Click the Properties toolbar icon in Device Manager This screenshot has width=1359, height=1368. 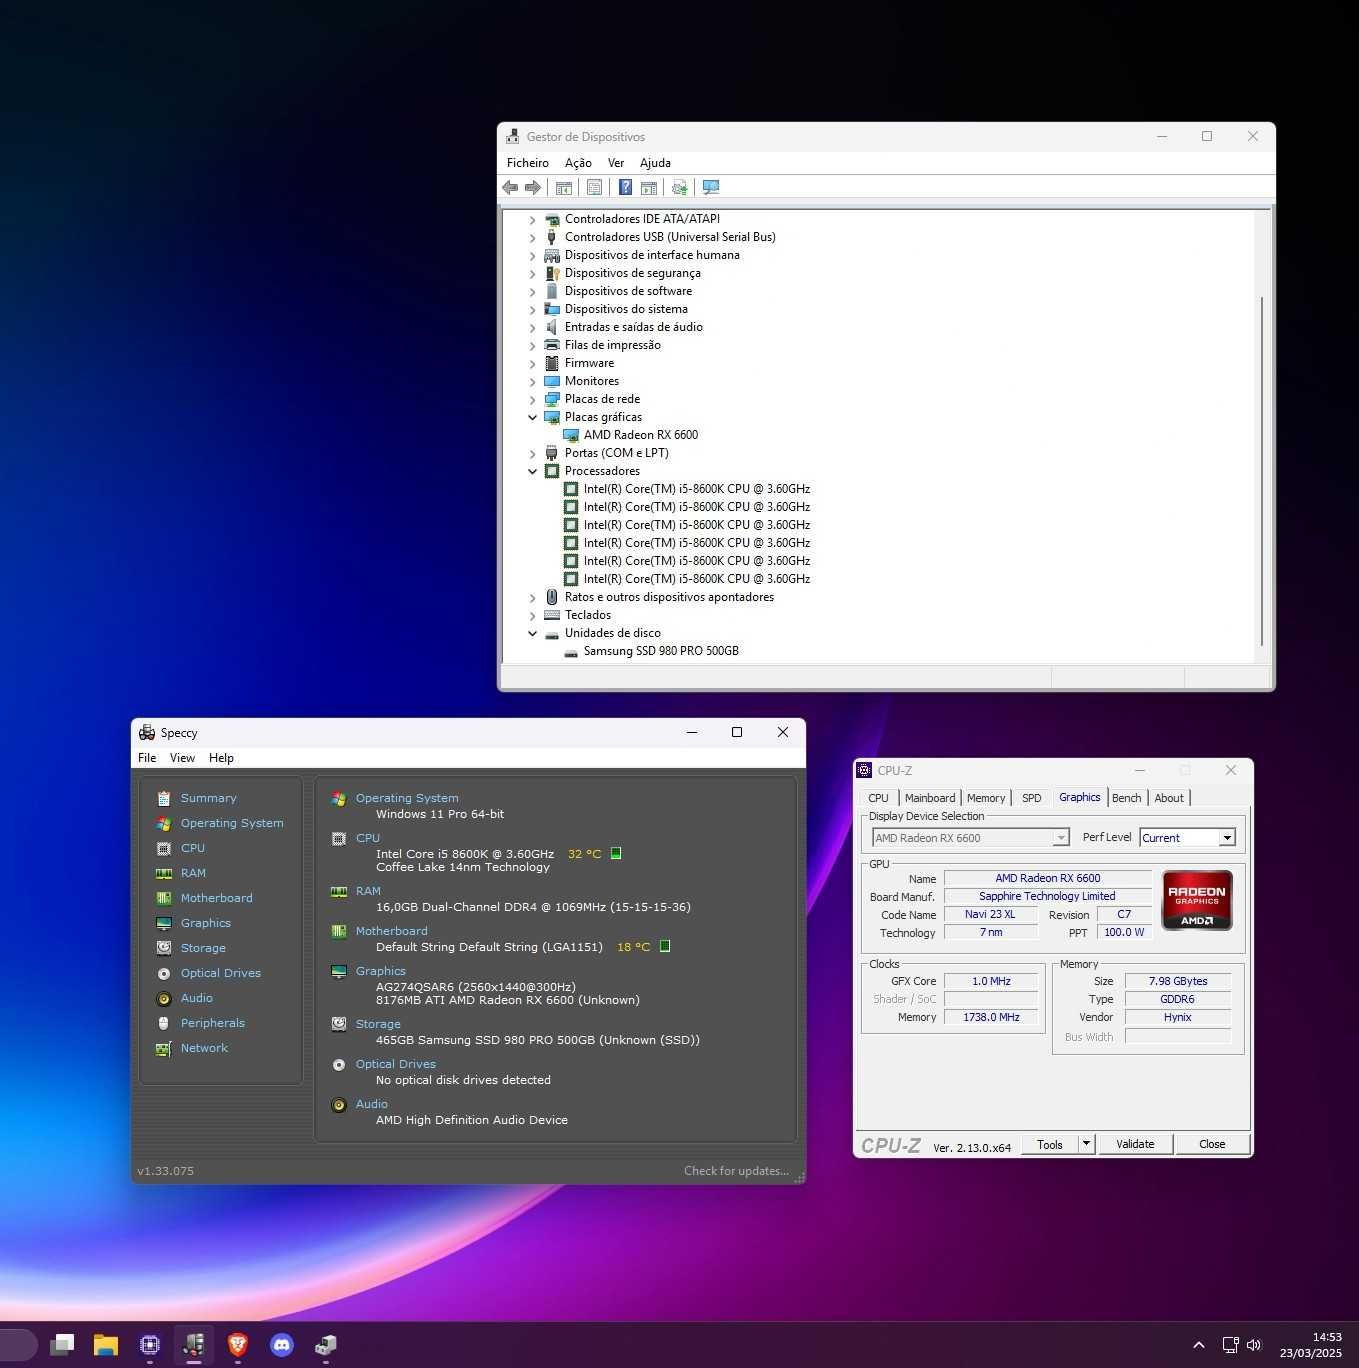594,187
